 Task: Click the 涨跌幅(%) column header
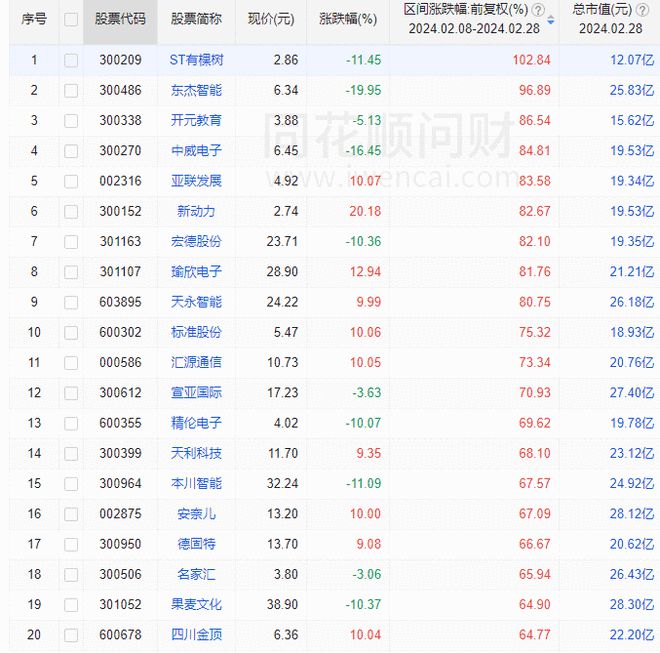click(x=348, y=19)
